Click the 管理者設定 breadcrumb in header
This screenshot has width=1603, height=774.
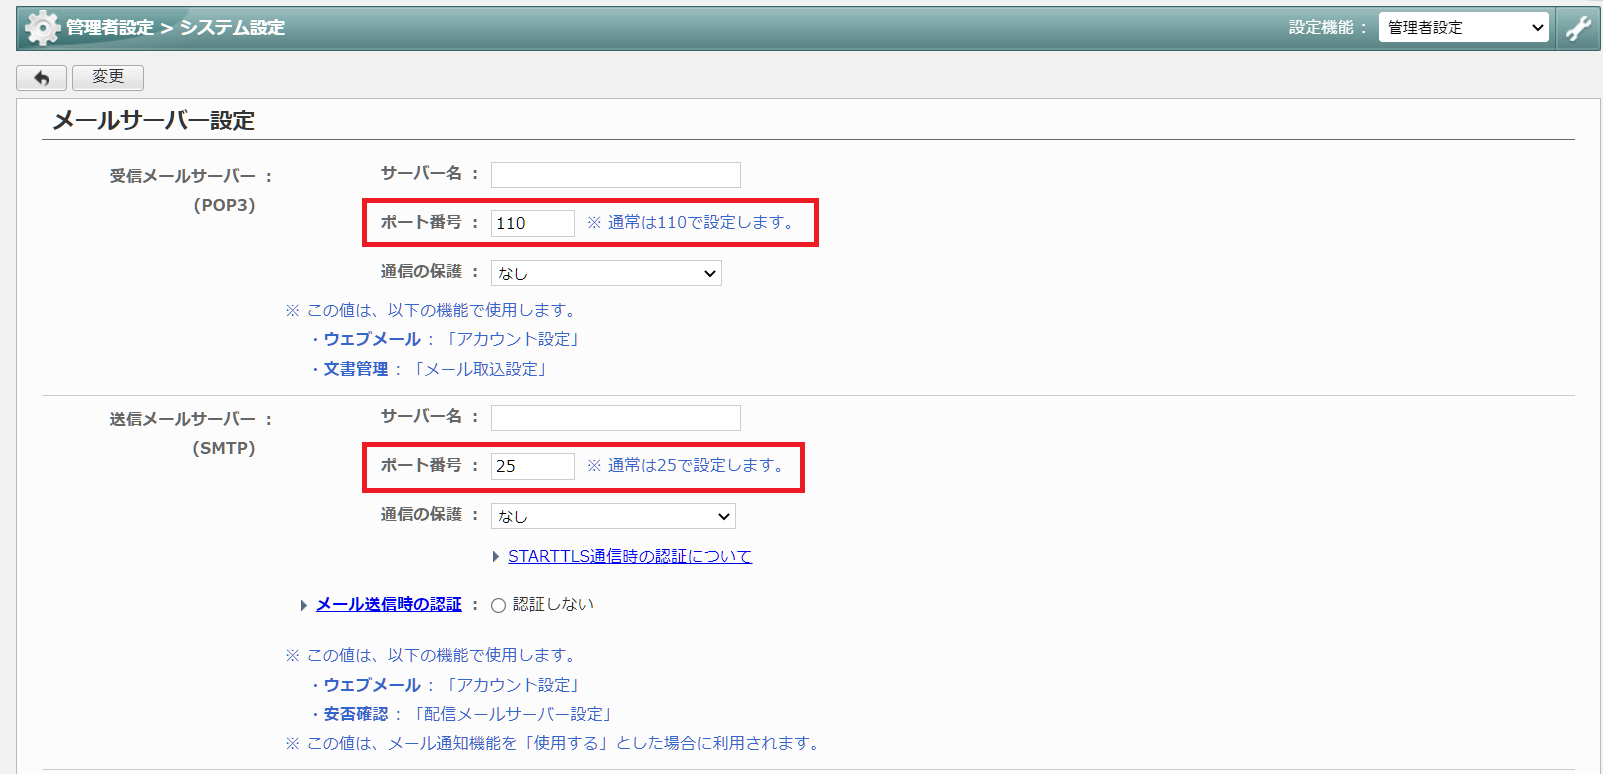[x=110, y=28]
